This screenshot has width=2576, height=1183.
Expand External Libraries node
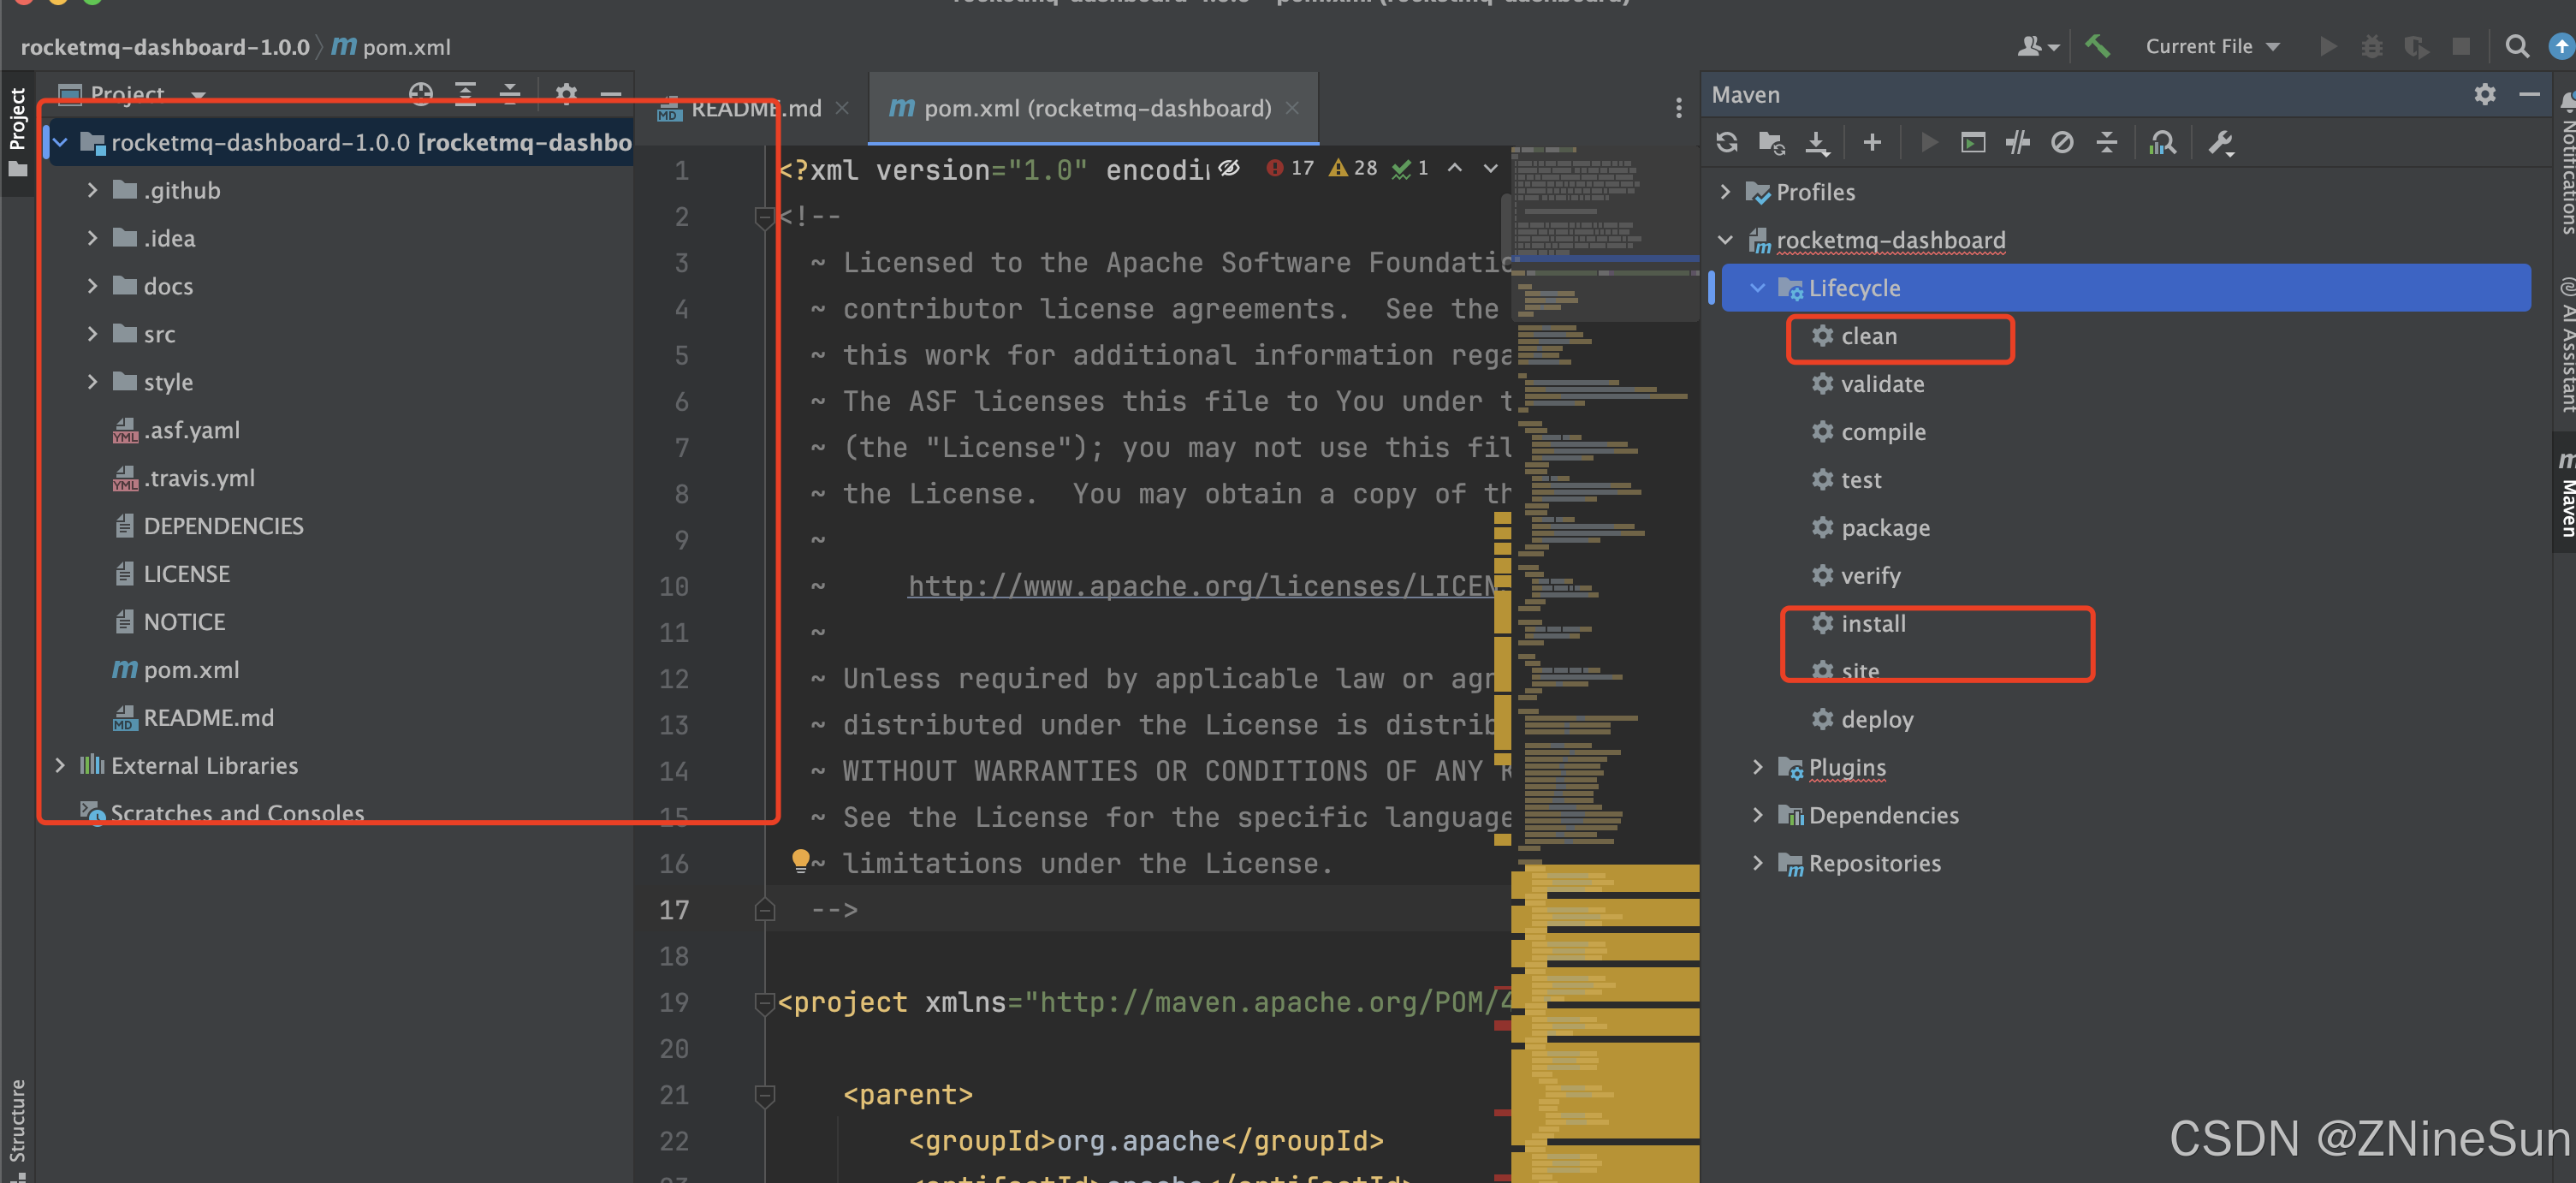[x=60, y=765]
